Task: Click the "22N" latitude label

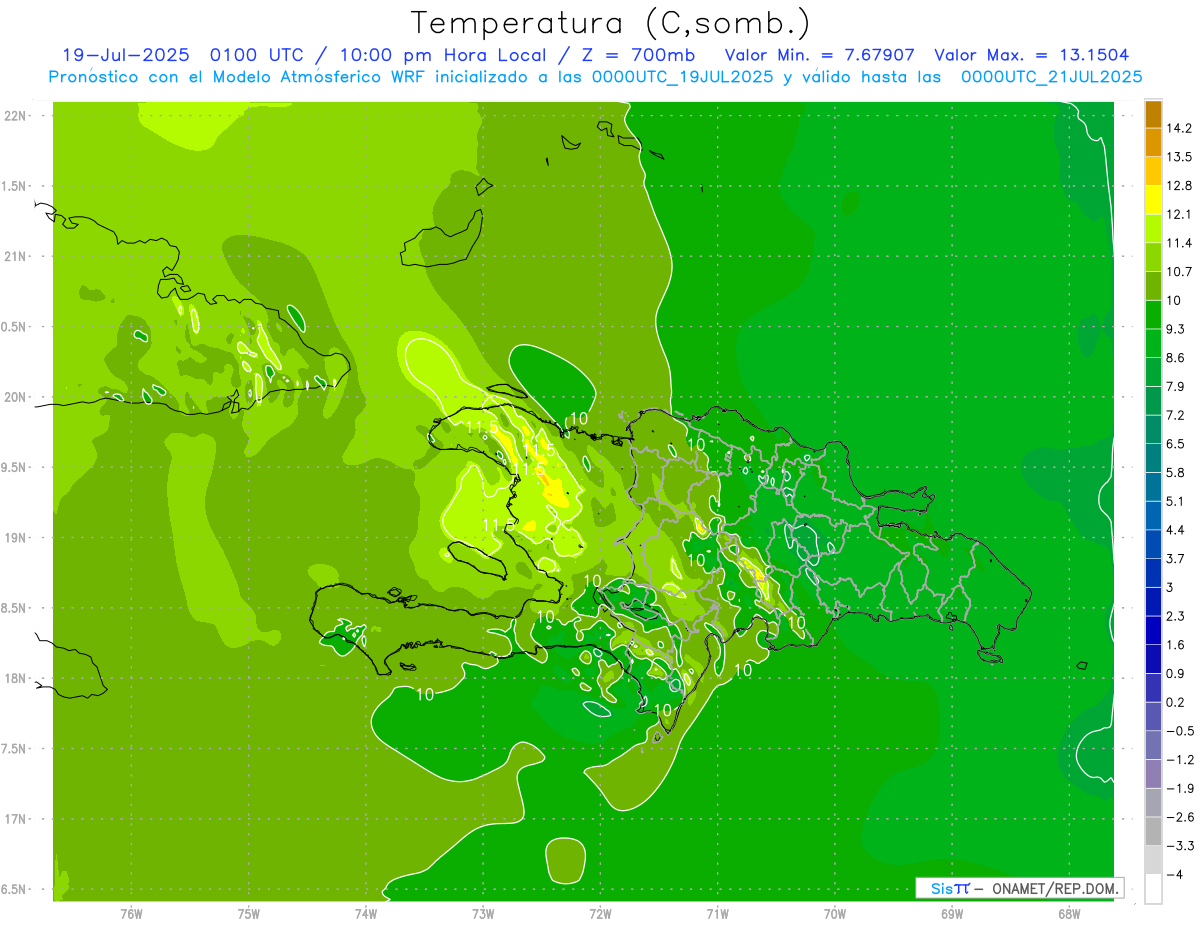Action: (14, 116)
